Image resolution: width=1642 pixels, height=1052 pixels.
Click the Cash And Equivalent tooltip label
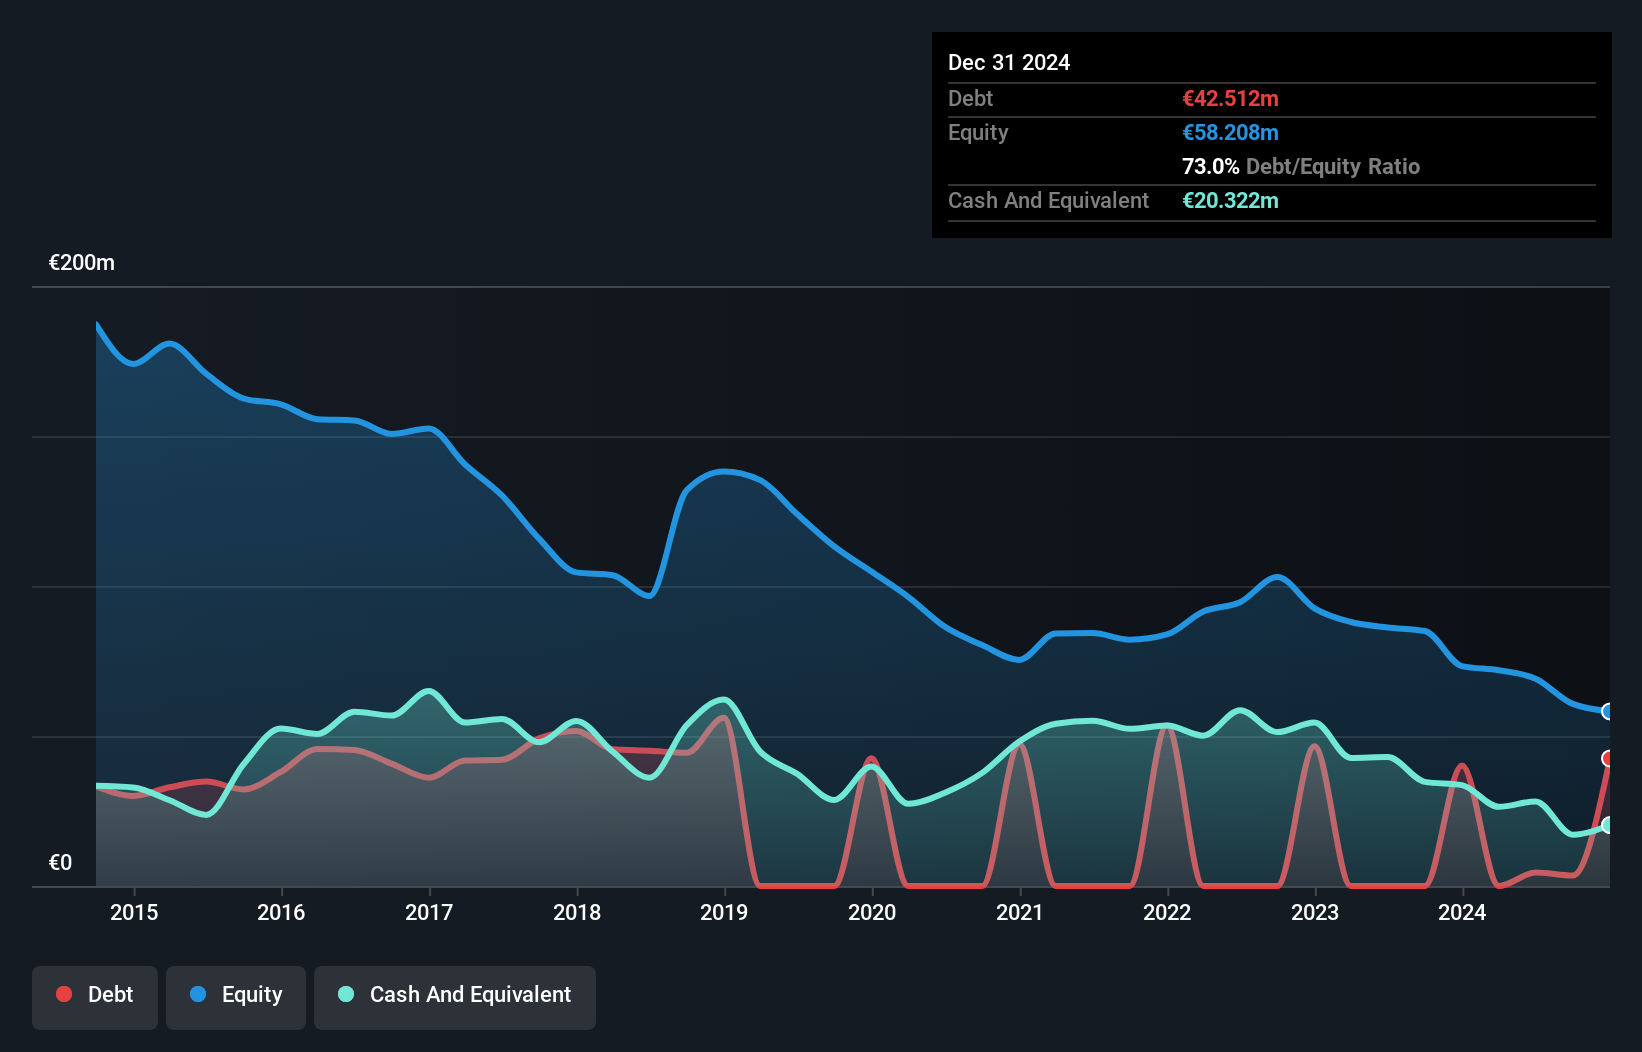[x=1048, y=201]
